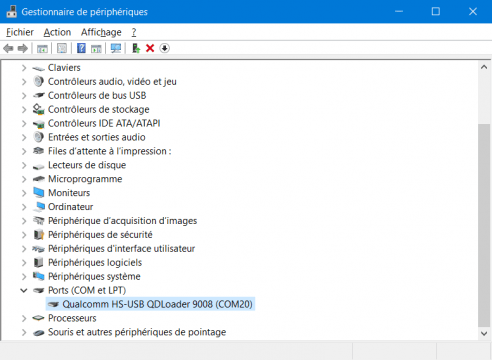Expand the Contrôleurs de bus USB node
The image size is (492, 360).
24,96
